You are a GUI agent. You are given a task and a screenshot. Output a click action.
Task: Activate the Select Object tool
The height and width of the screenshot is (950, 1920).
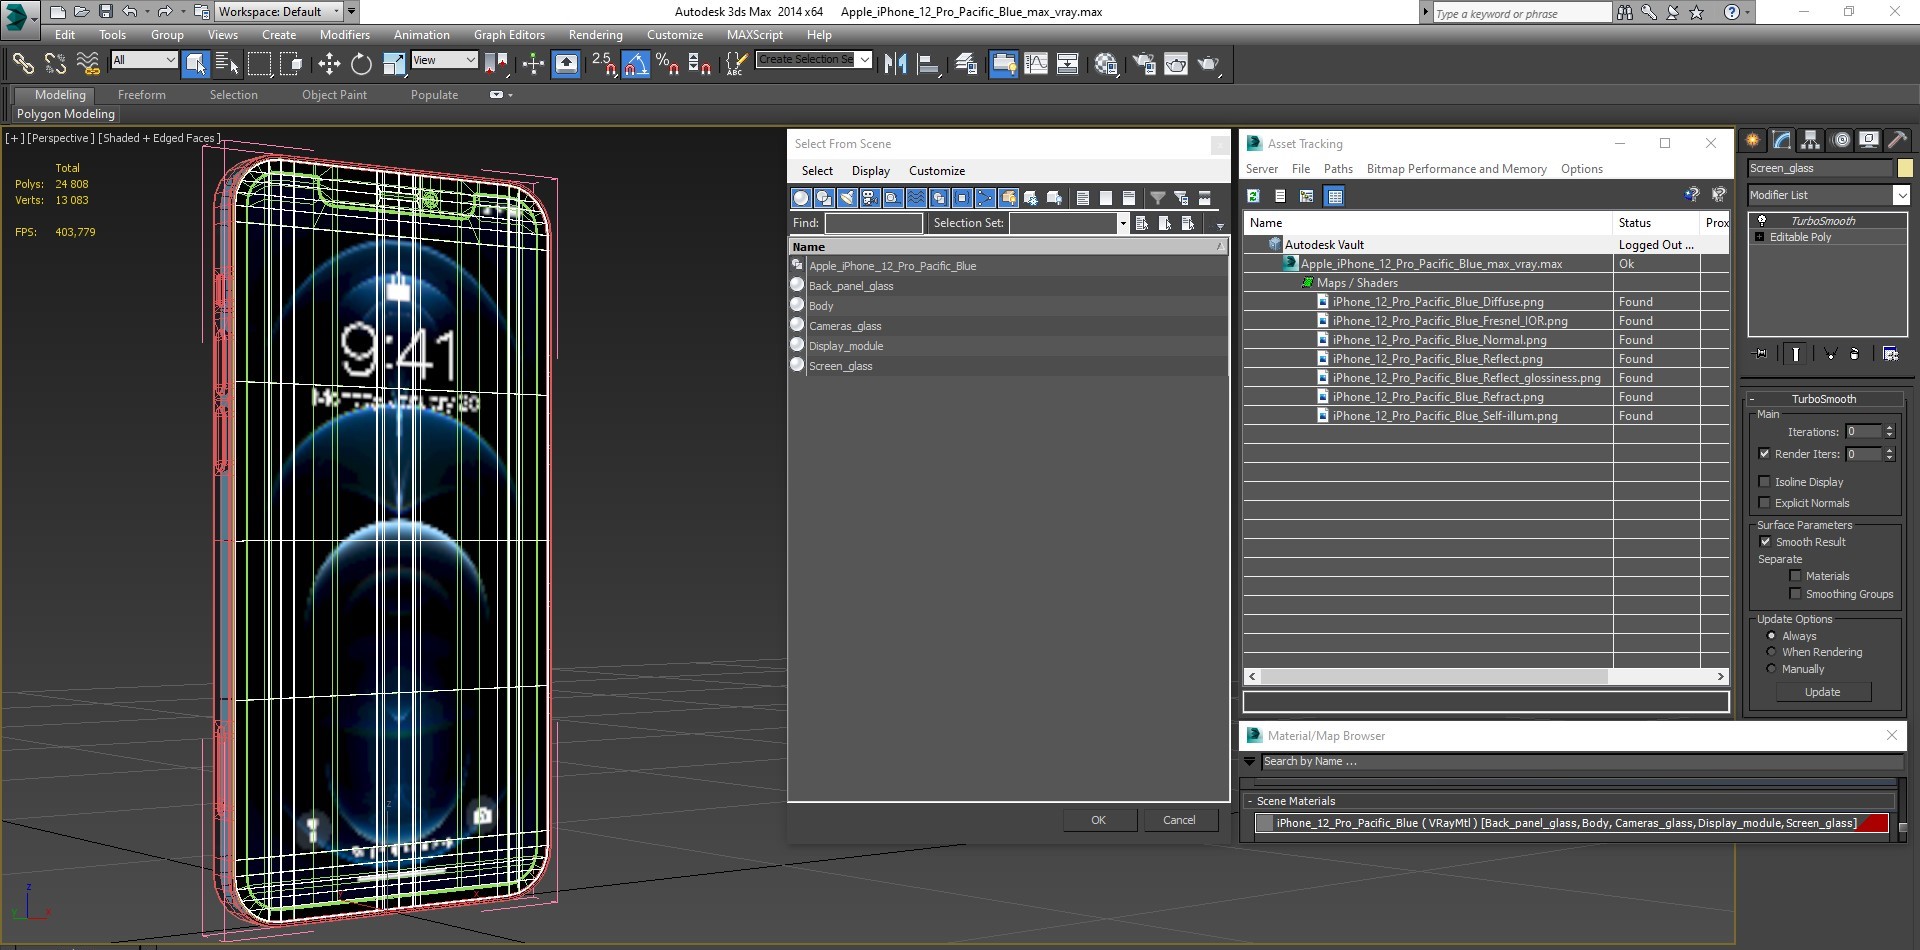[196, 64]
